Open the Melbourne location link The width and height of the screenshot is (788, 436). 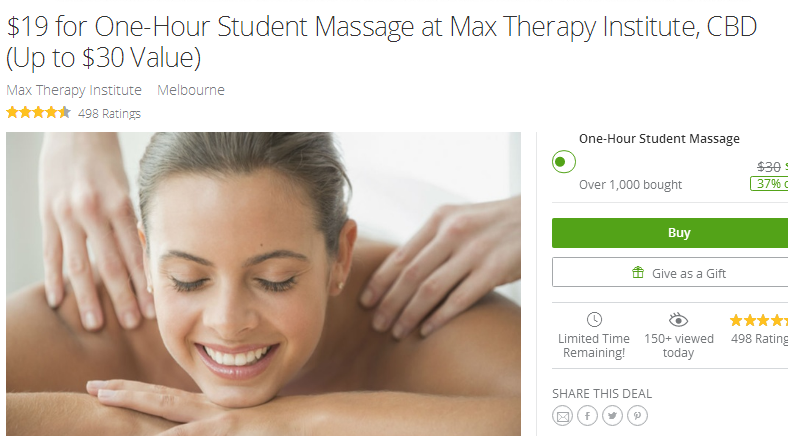tap(191, 90)
